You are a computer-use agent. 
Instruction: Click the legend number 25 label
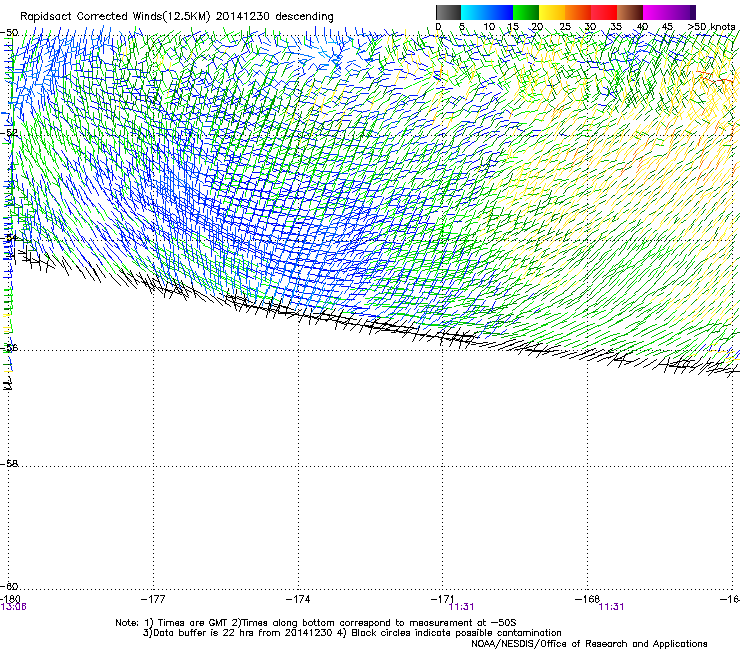(565, 27)
